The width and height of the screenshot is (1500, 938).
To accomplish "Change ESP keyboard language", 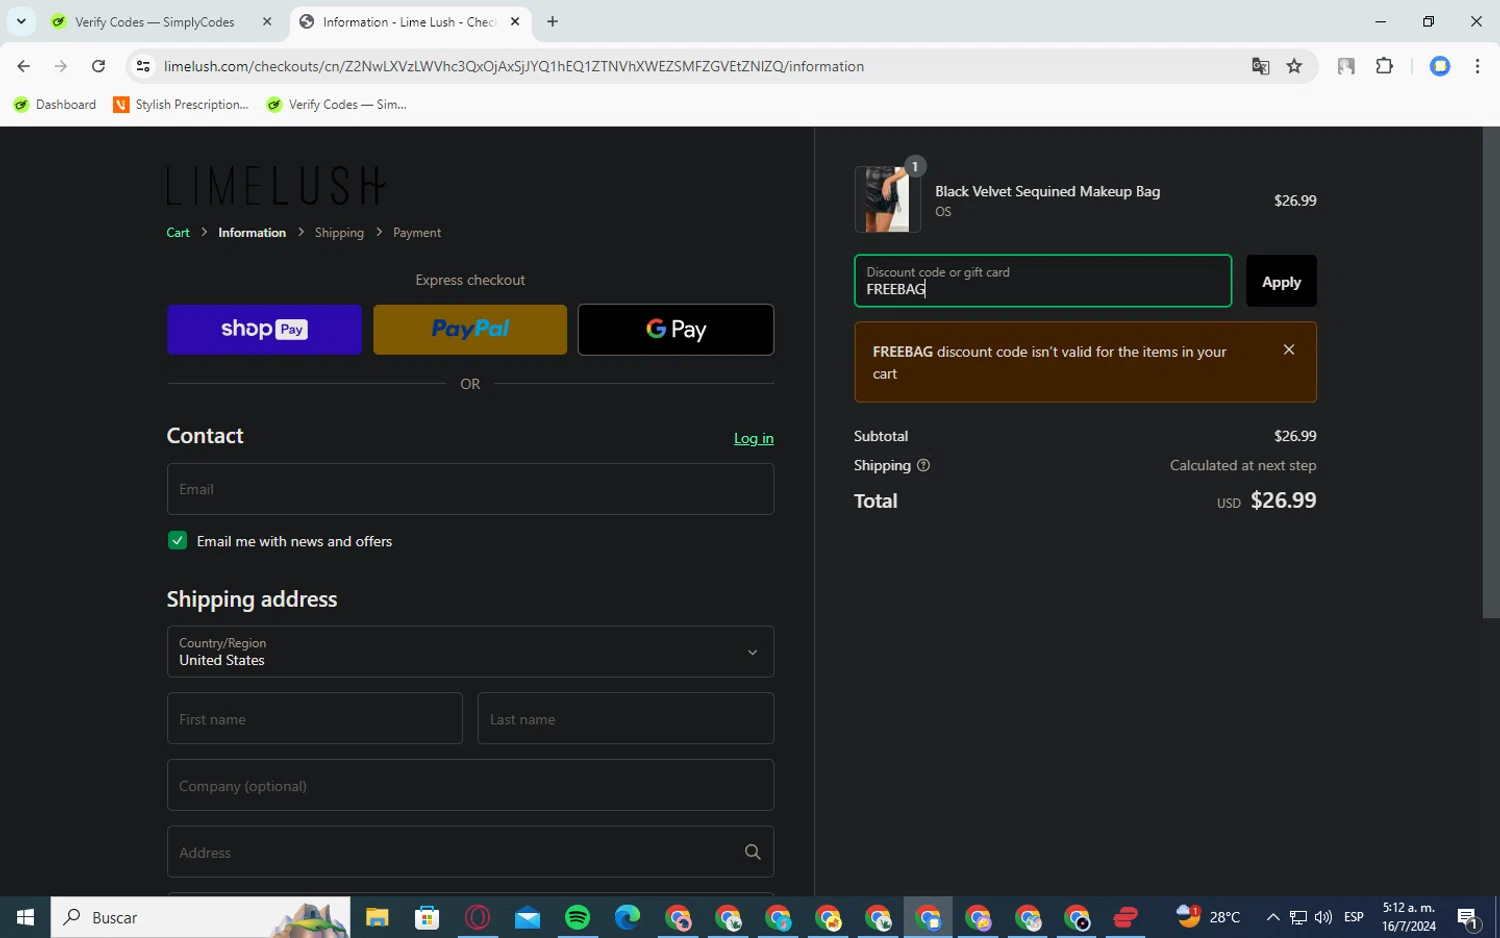I will (x=1354, y=917).
